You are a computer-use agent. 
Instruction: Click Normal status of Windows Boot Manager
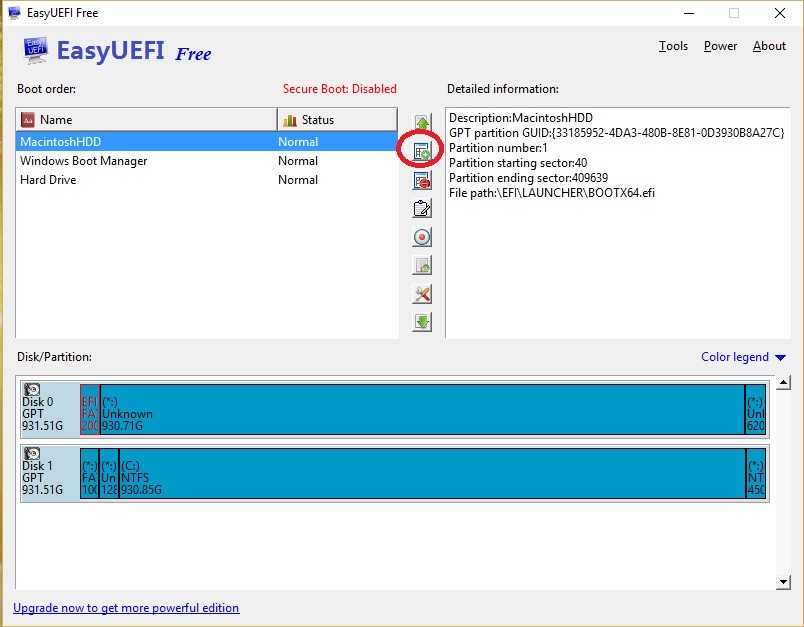pos(298,161)
